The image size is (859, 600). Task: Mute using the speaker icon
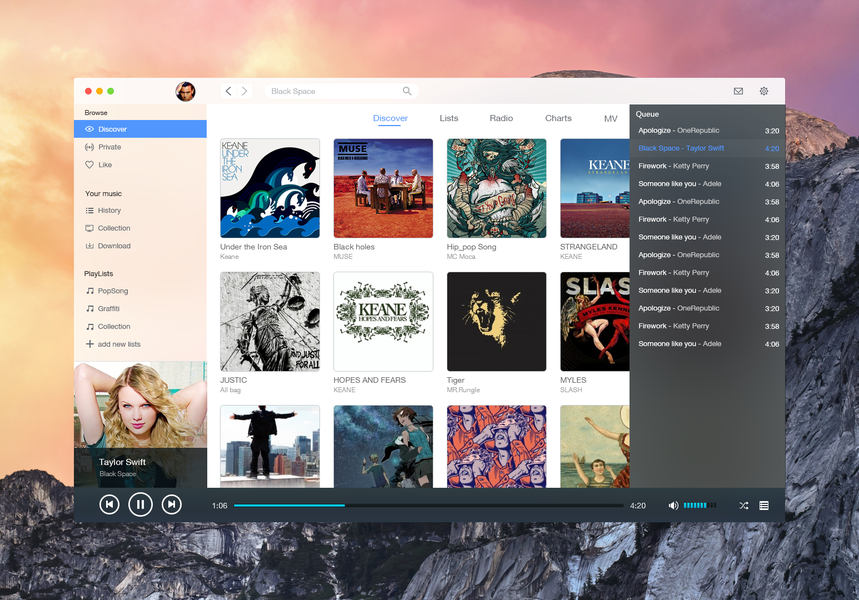click(x=673, y=506)
